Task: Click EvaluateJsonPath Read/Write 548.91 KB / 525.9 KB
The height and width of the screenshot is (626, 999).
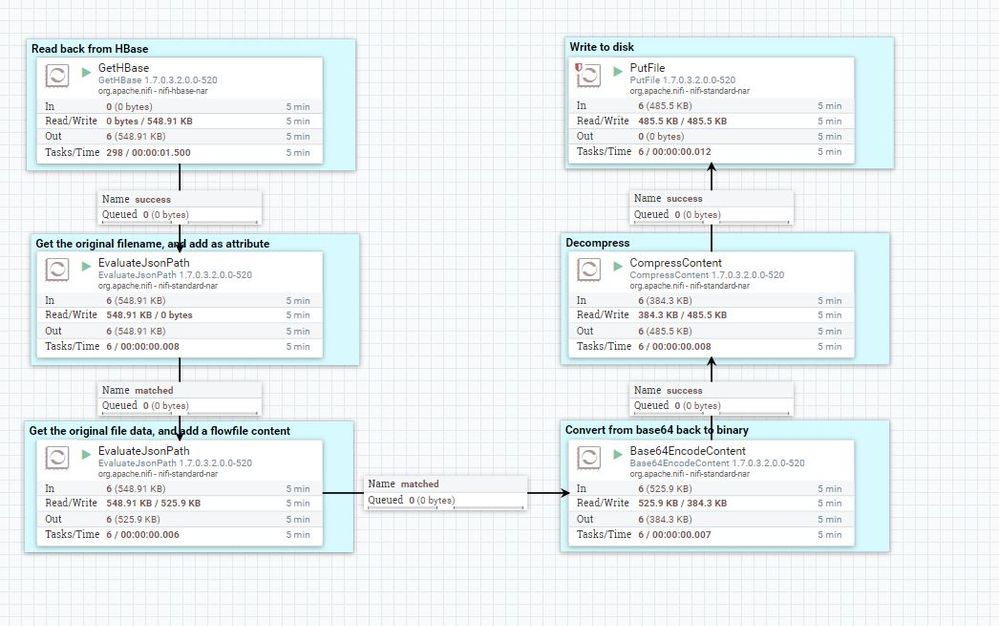Action: 154,503
